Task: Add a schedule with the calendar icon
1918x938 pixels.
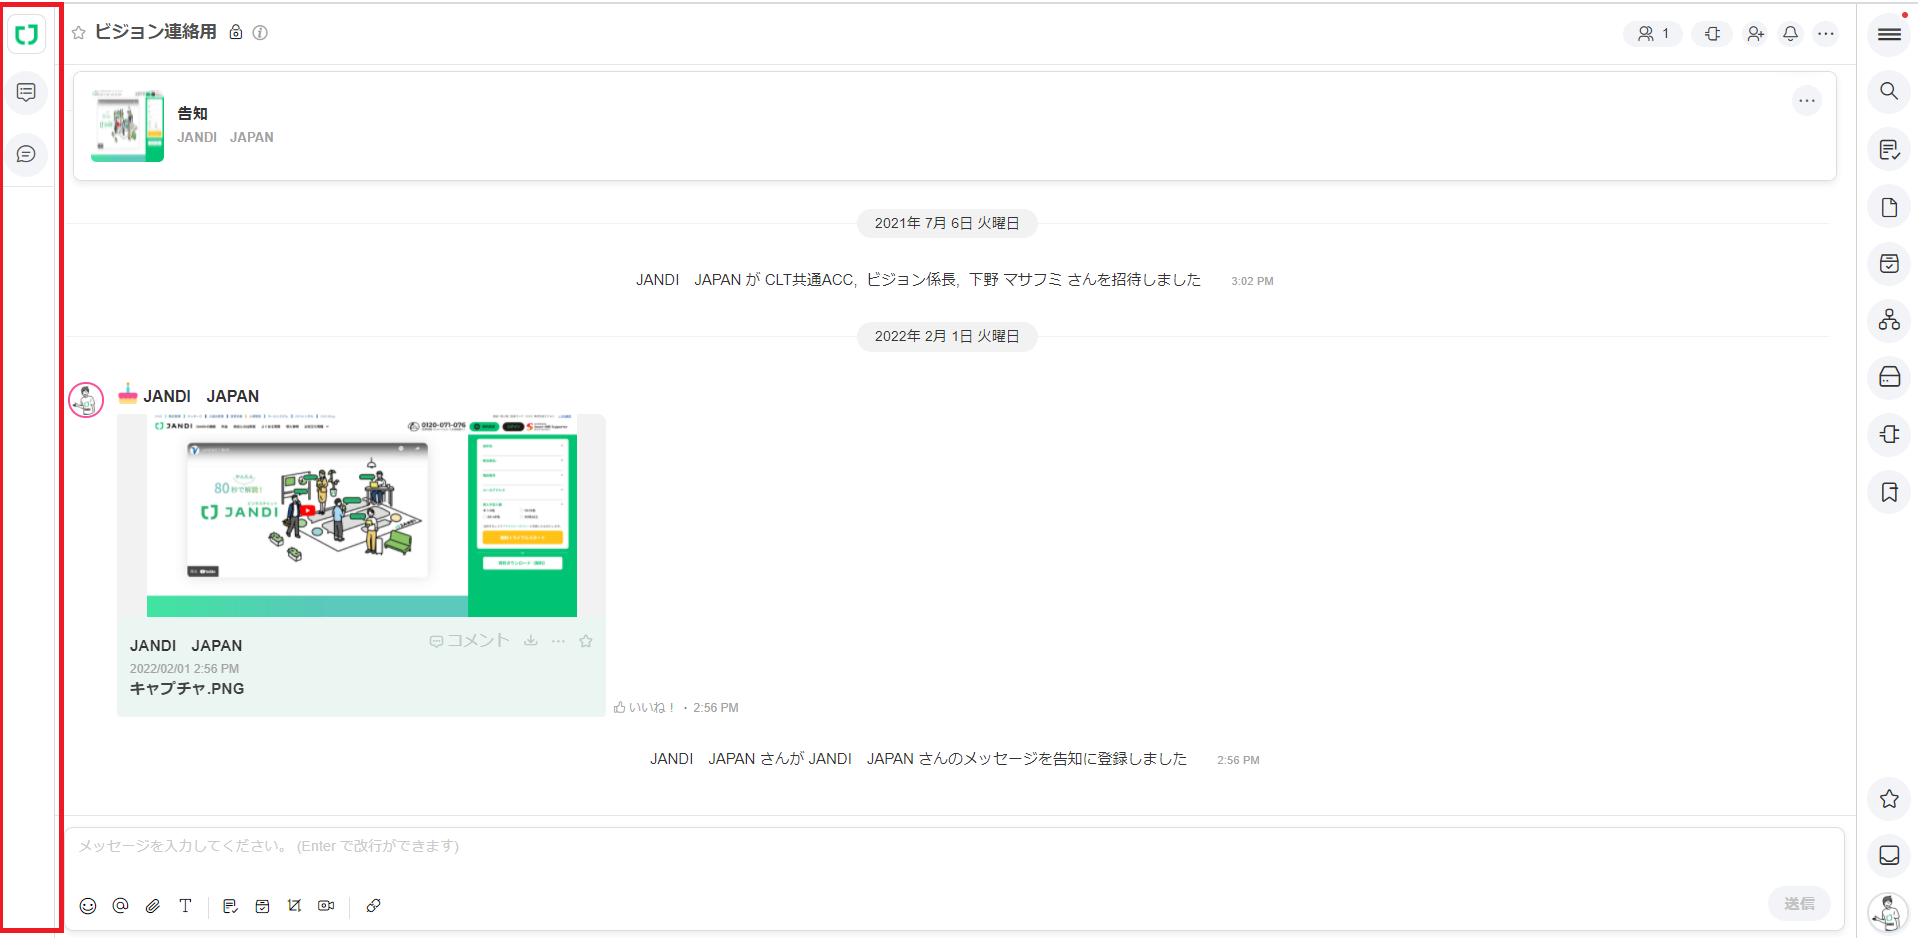Action: (262, 906)
